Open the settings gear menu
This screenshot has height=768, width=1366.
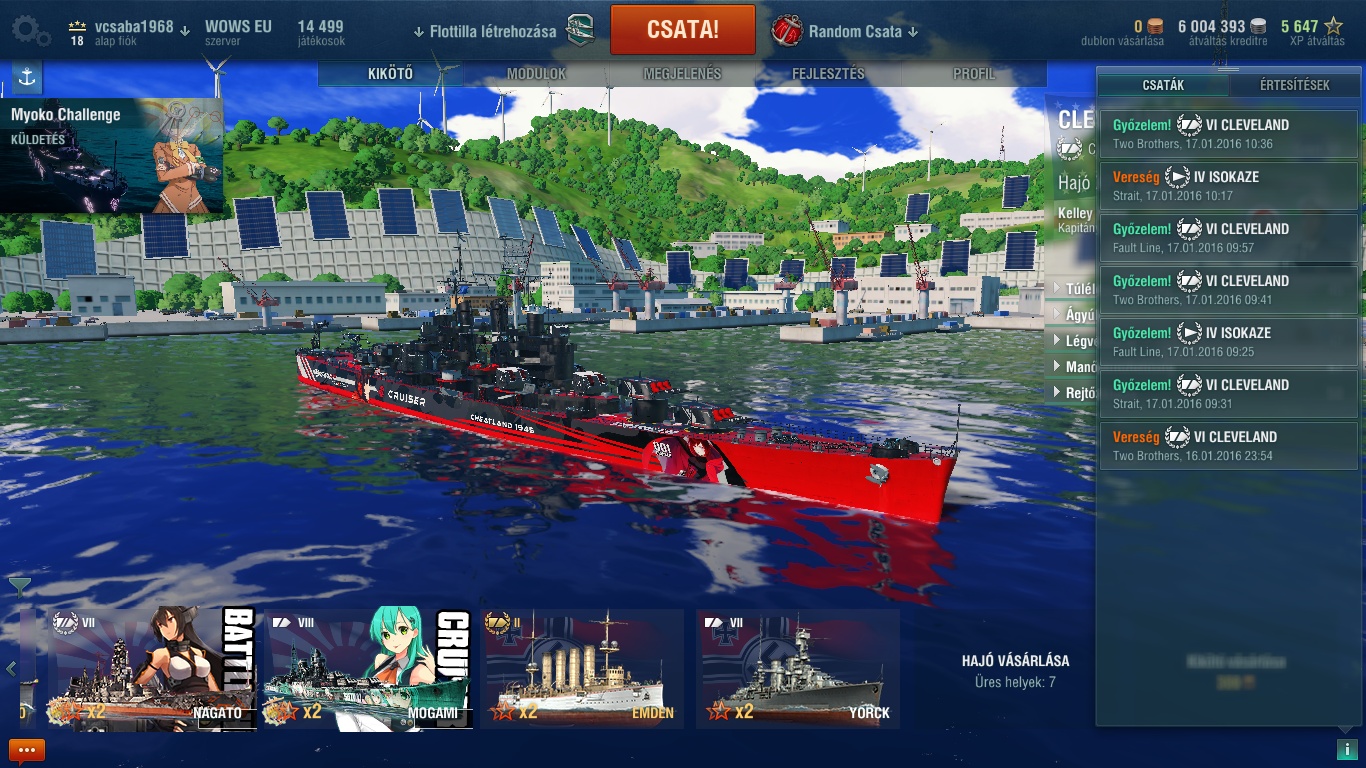click(x=31, y=30)
